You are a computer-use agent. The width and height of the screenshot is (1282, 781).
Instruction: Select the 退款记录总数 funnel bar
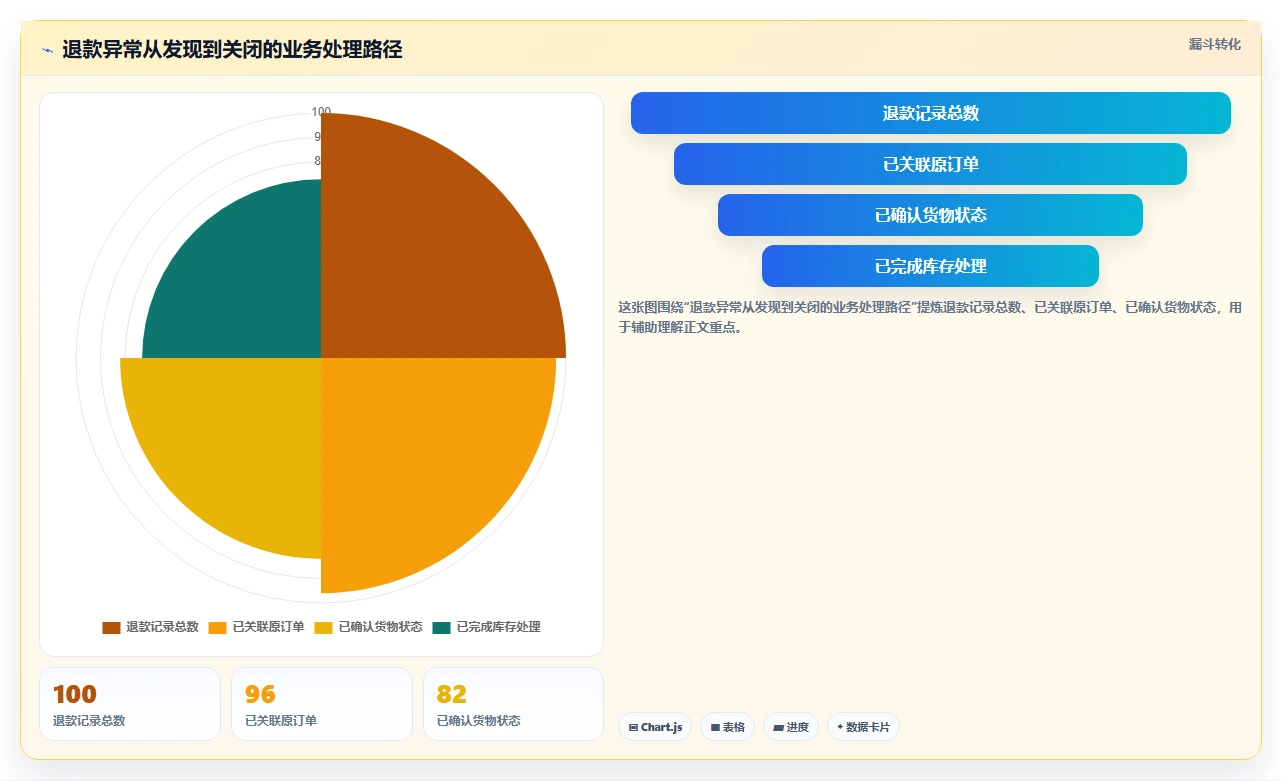click(x=930, y=113)
